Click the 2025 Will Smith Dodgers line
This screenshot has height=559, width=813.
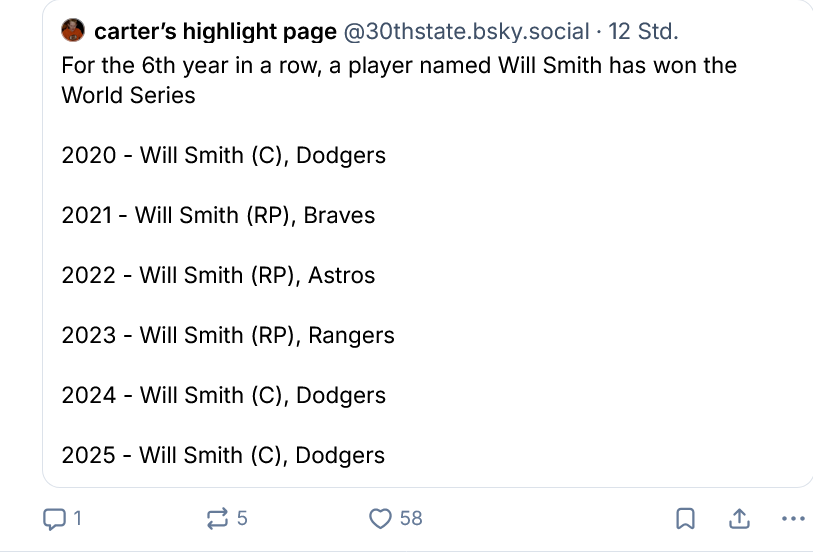pos(223,455)
